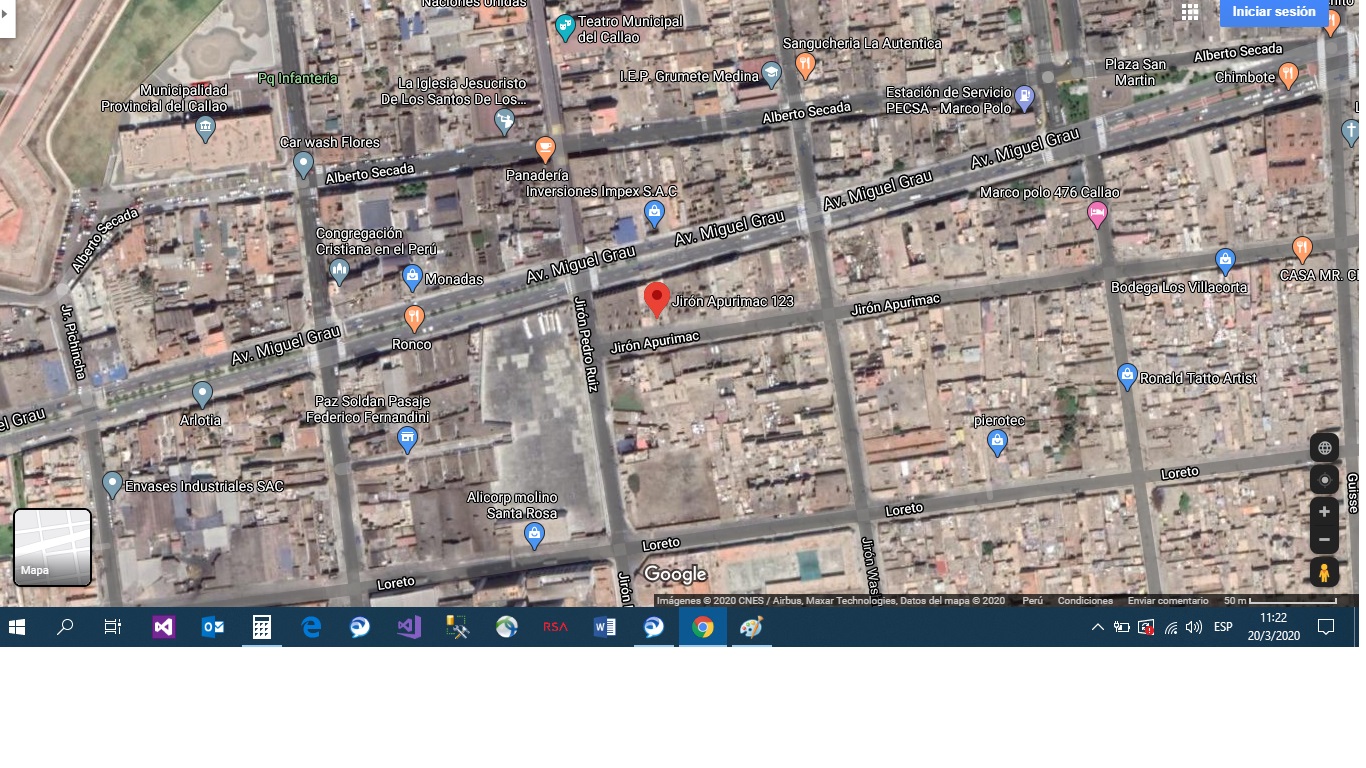Open the Bodega Los Villacorta marker
Image resolution: width=1366 pixels, height=768 pixels.
pyautogui.click(x=1225, y=262)
